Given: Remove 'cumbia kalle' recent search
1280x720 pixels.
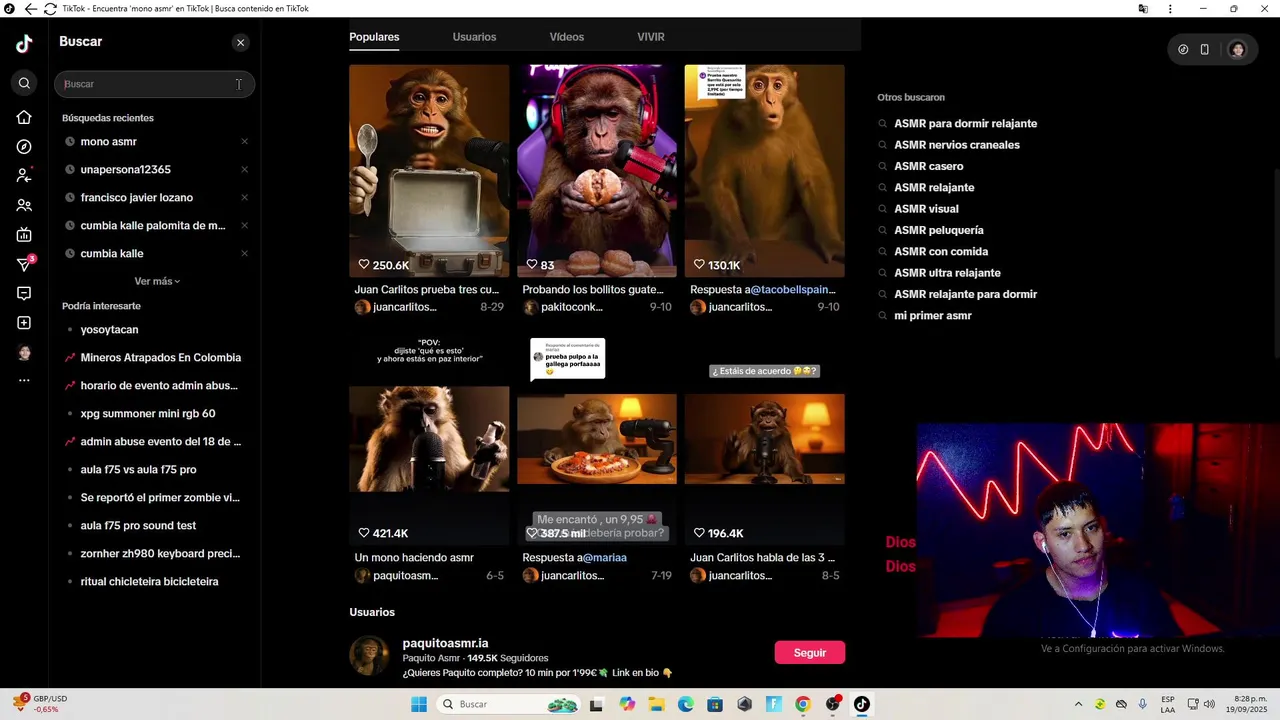Looking at the screenshot, I should [x=244, y=253].
